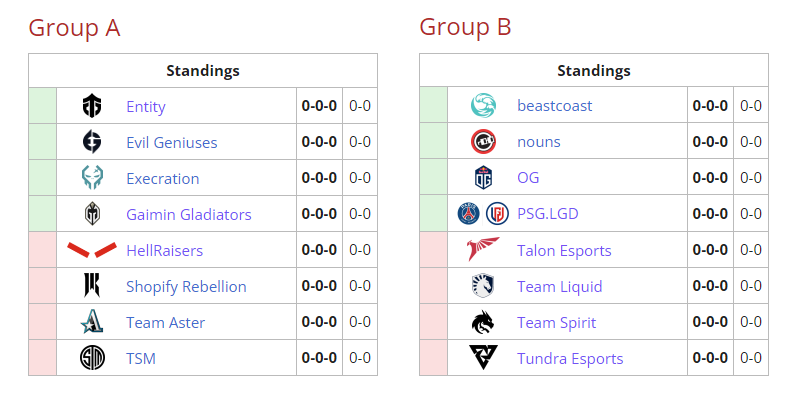Click the HellRaisers red logo
Screen dimensions: 797x400
(x=92, y=250)
